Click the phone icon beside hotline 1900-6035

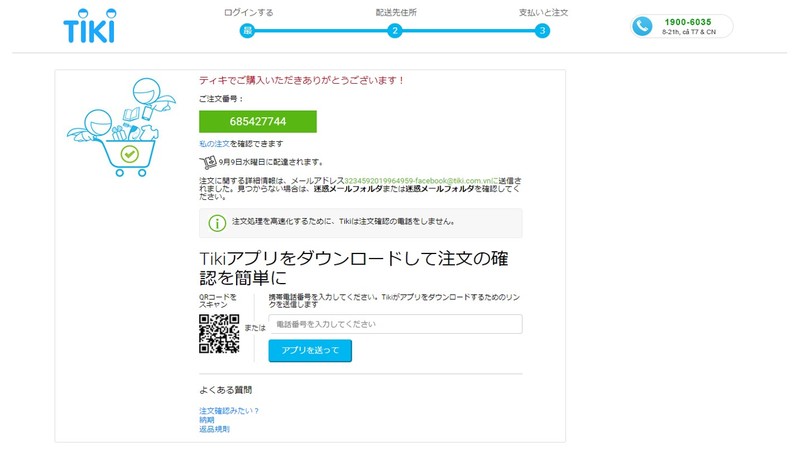(642, 26)
